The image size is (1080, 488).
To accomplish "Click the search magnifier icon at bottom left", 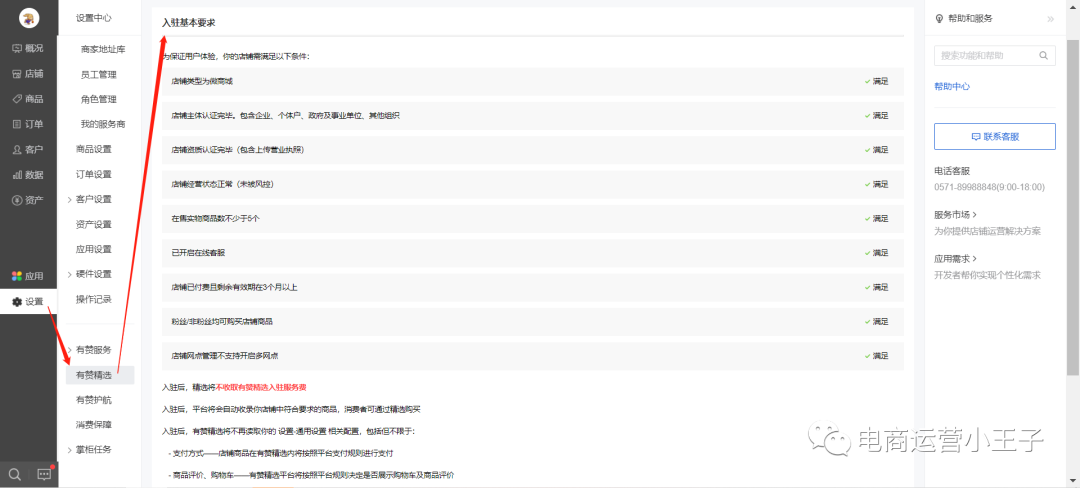I will pos(15,473).
